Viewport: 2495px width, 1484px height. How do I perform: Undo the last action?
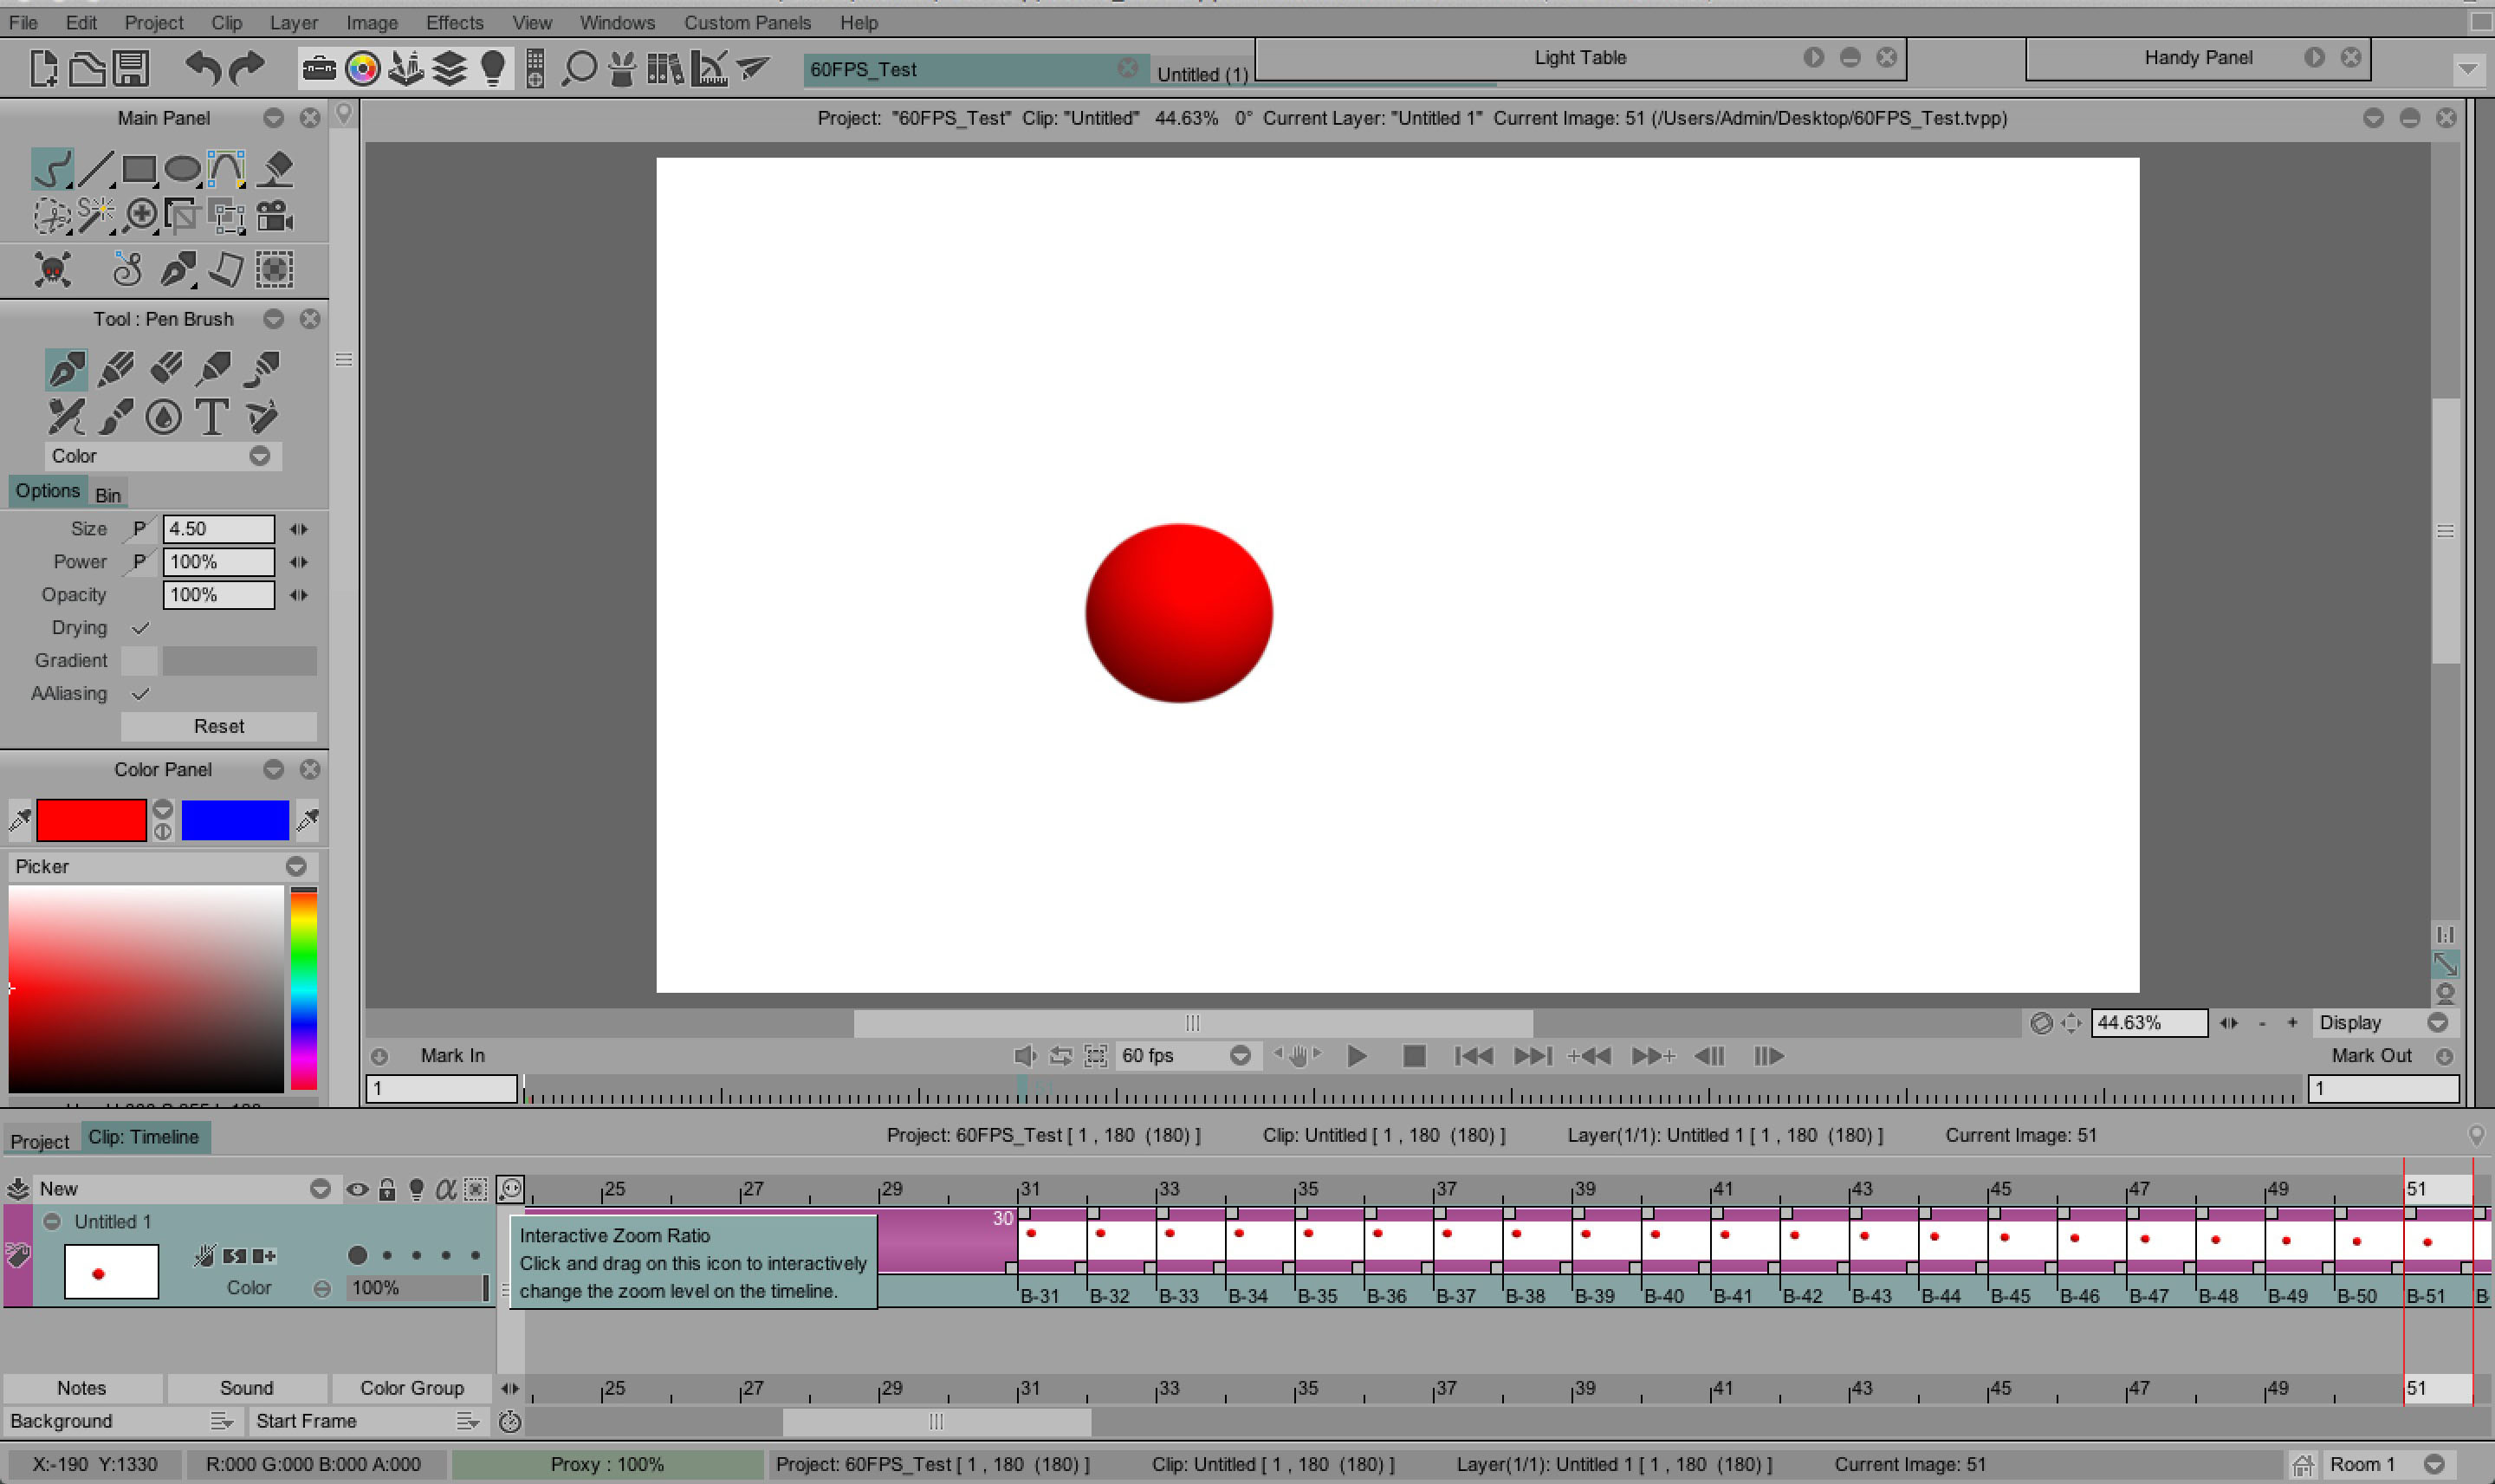[203, 68]
